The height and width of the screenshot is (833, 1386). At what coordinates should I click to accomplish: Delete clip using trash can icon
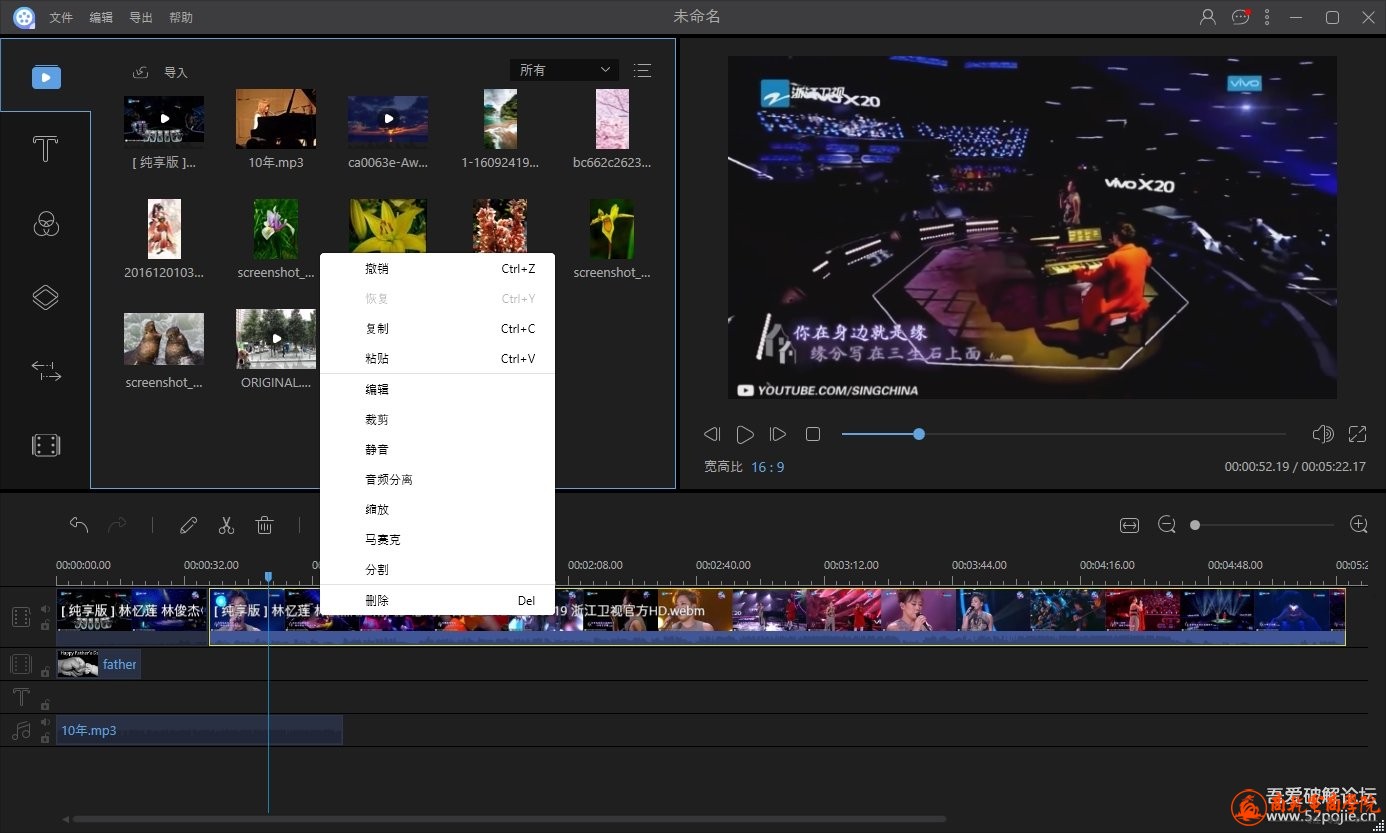tap(264, 524)
